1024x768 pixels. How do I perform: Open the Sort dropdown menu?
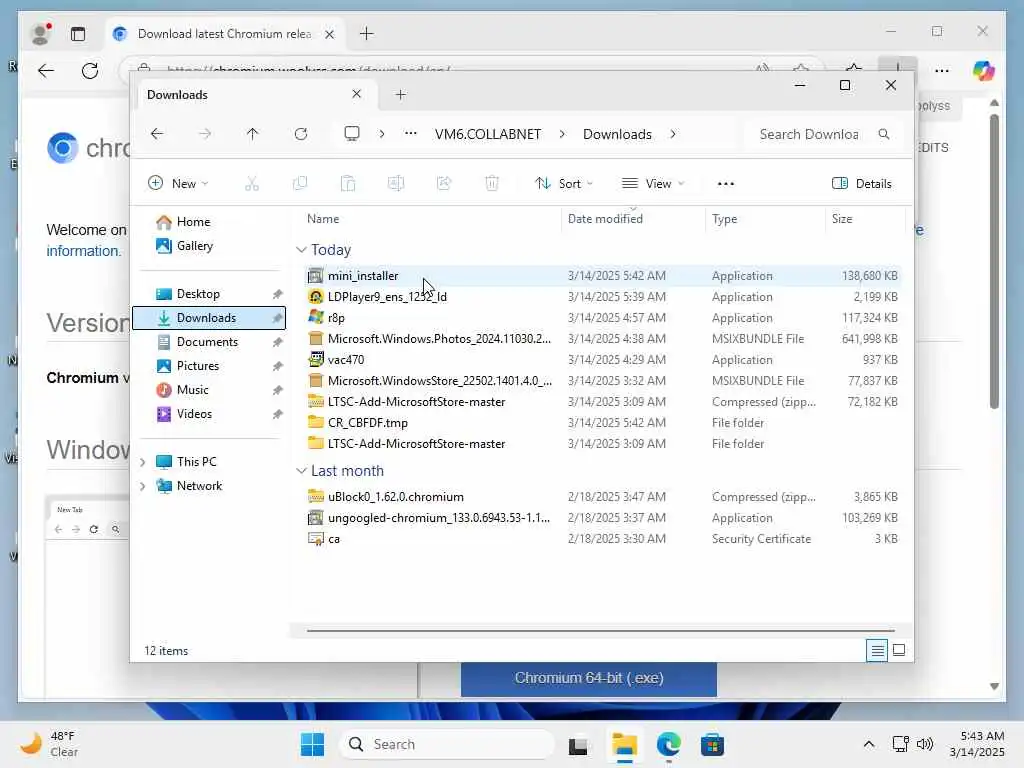[x=564, y=184]
